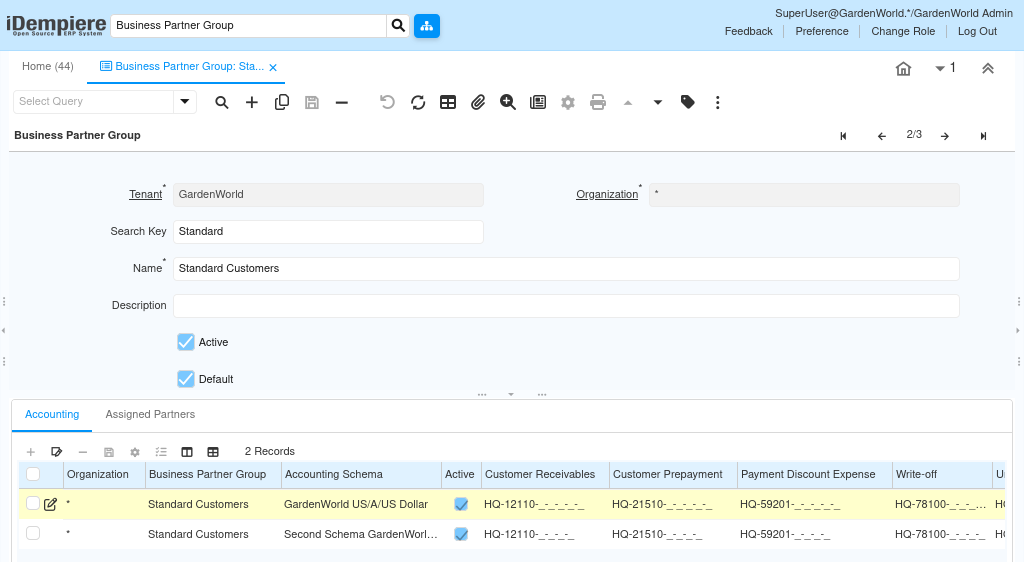The width and height of the screenshot is (1024, 562).
Task: Collapse the header with double chevron
Action: click(988, 68)
